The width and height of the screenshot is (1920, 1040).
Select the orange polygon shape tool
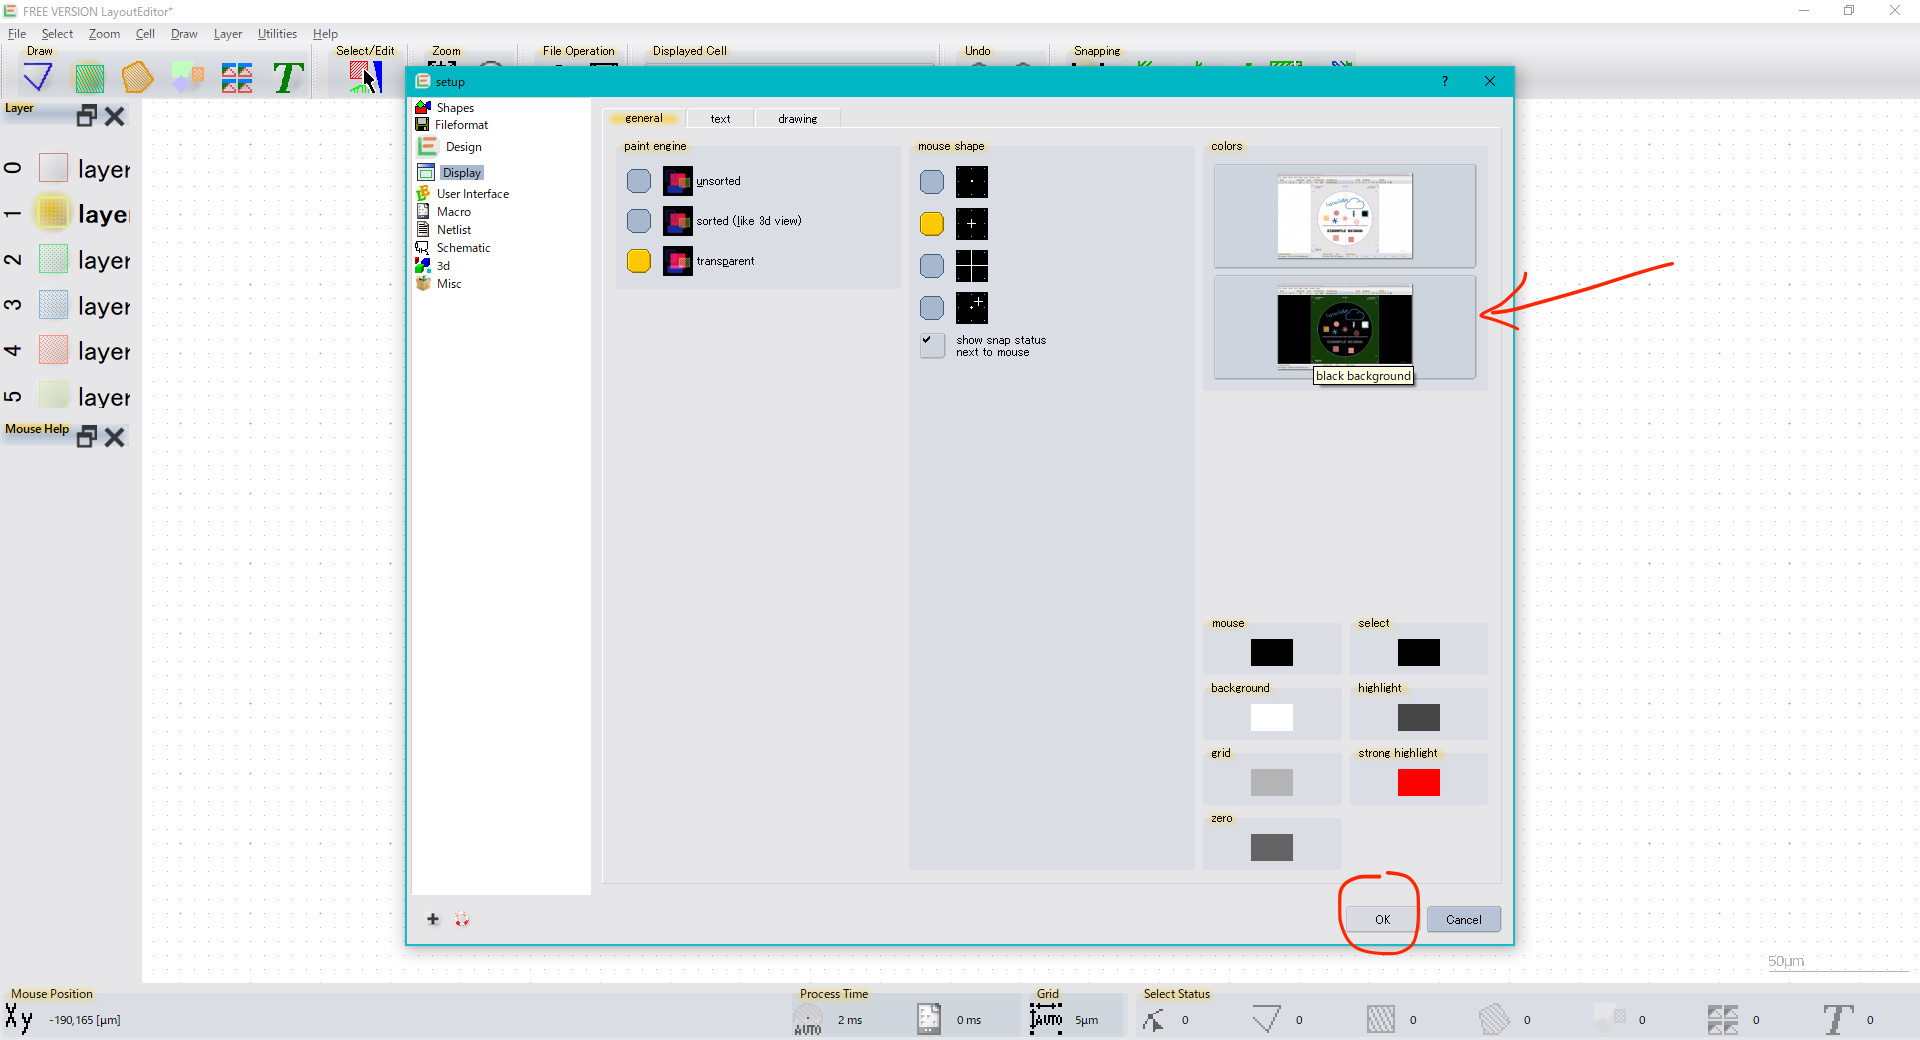point(137,77)
